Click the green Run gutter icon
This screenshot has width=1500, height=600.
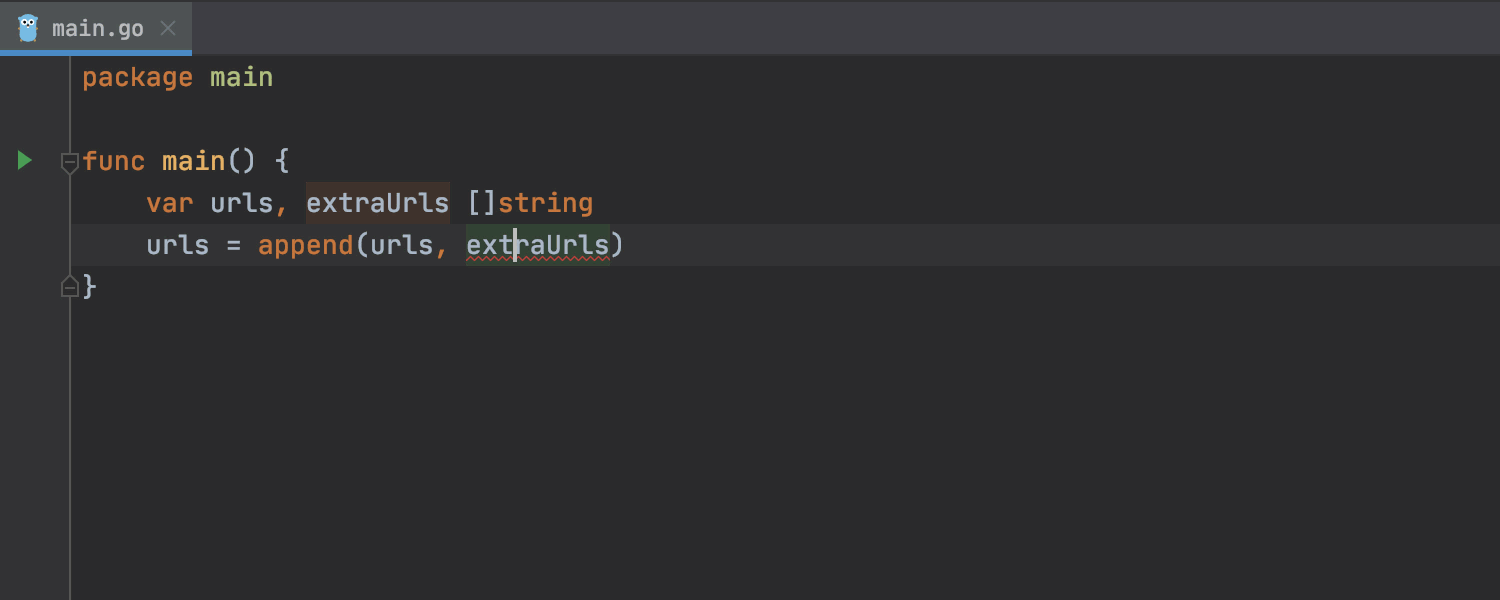click(x=25, y=160)
